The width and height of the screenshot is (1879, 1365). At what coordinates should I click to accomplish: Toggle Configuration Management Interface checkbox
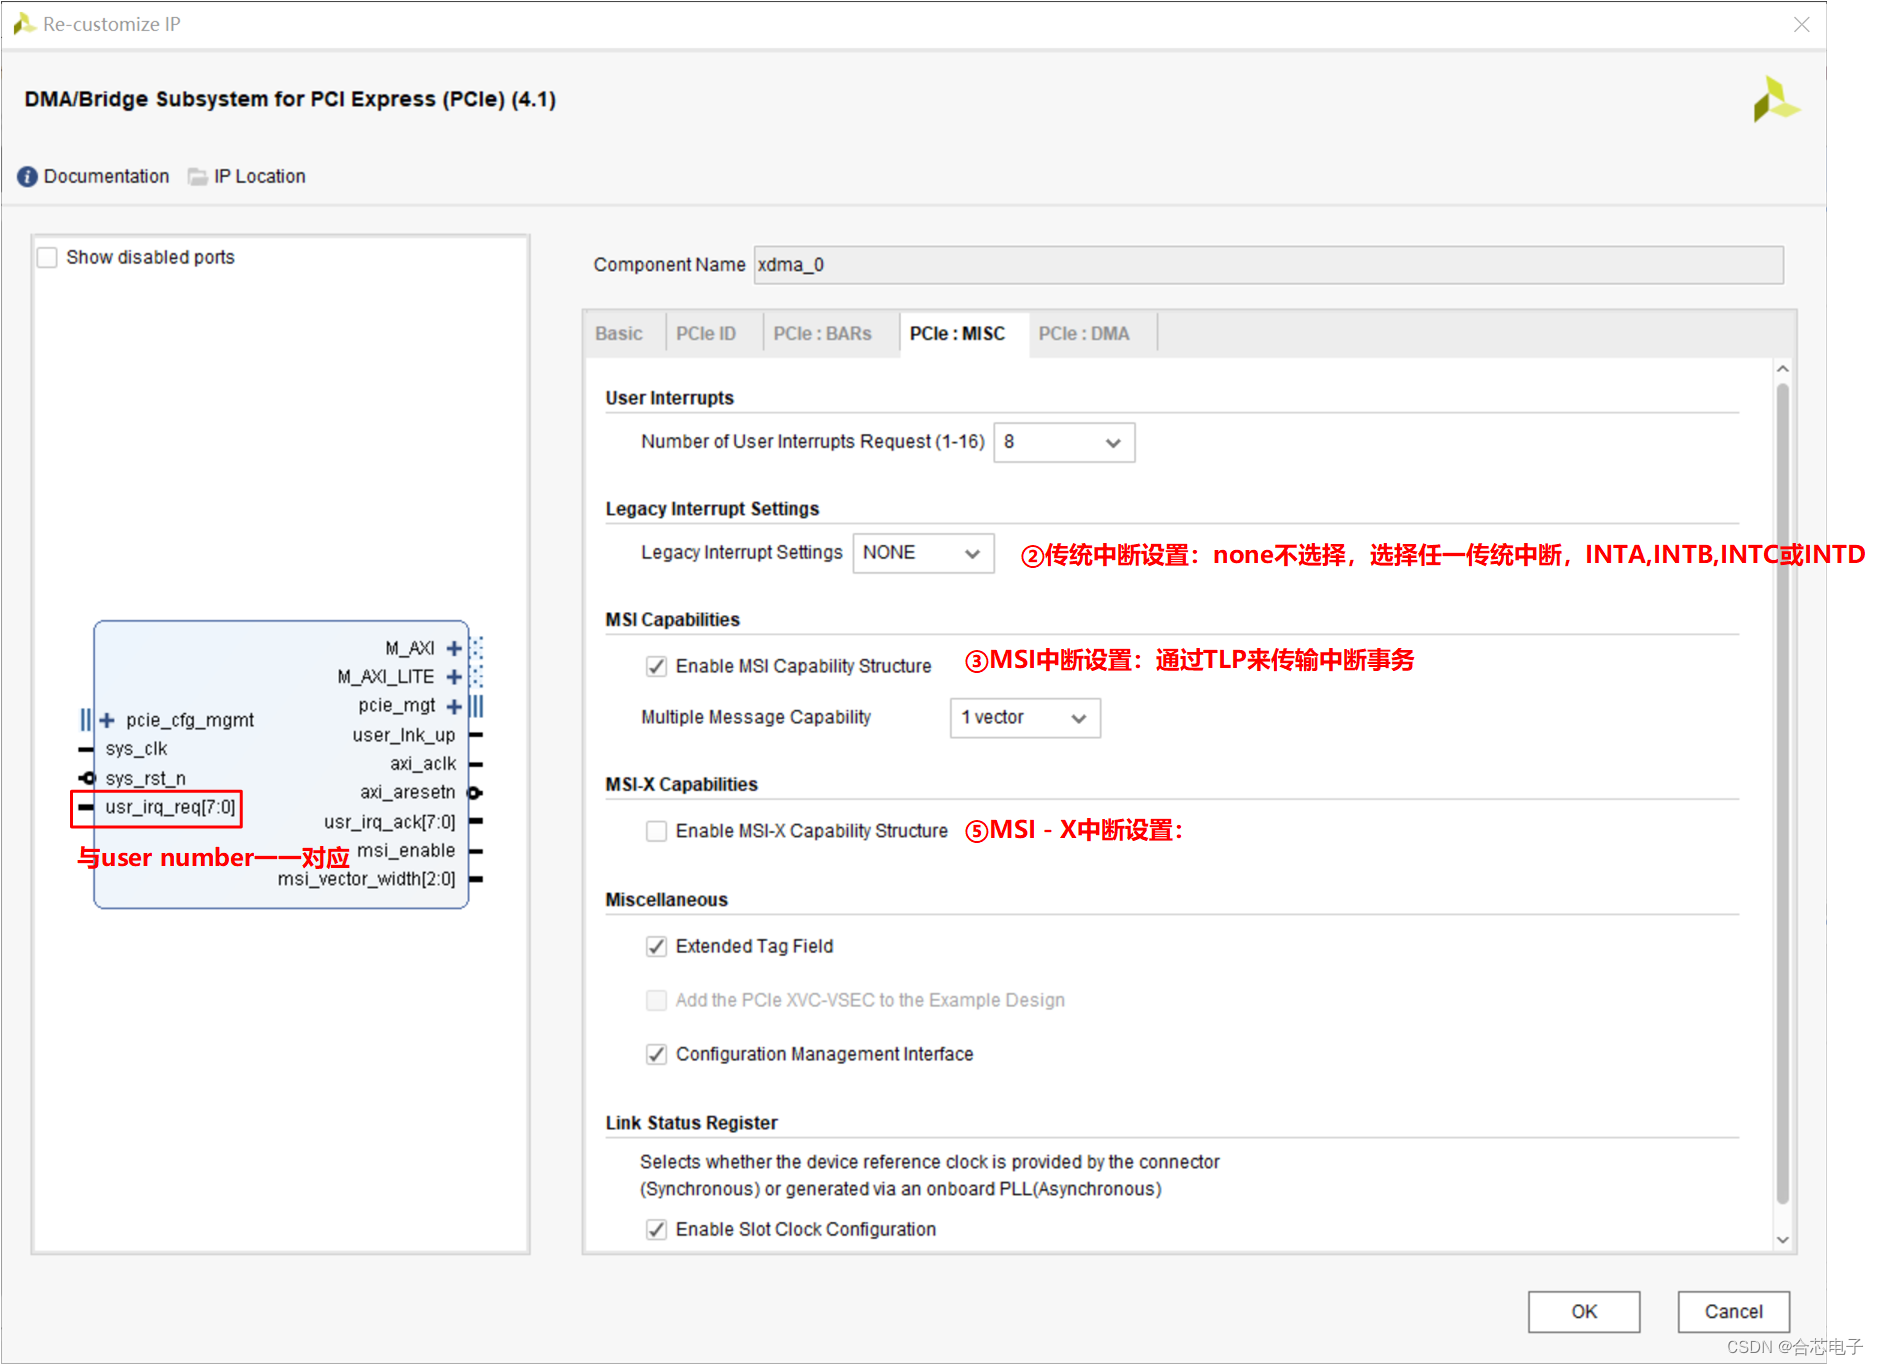(656, 1054)
